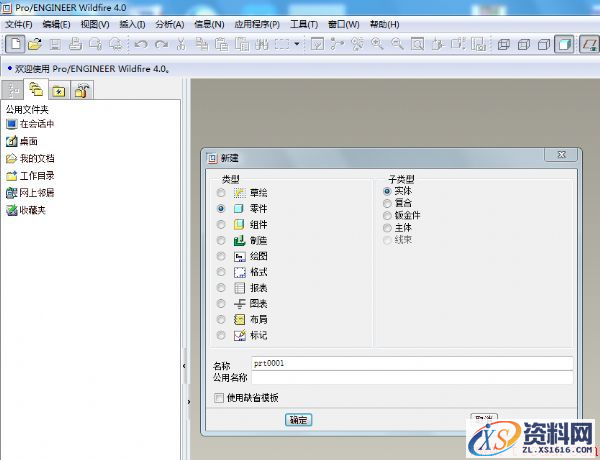
Task: Select the 组件 type radio button
Action: pyautogui.click(x=221, y=224)
